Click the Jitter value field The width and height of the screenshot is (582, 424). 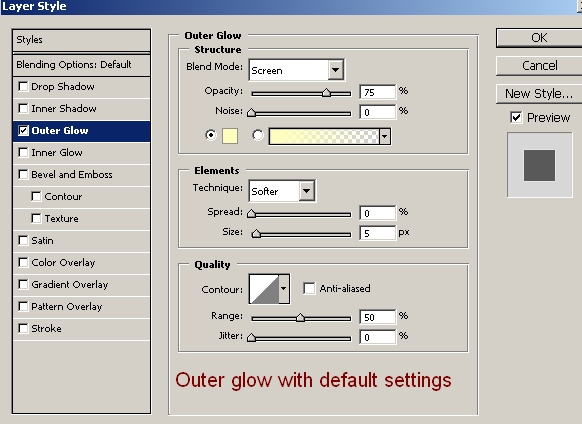(x=377, y=337)
